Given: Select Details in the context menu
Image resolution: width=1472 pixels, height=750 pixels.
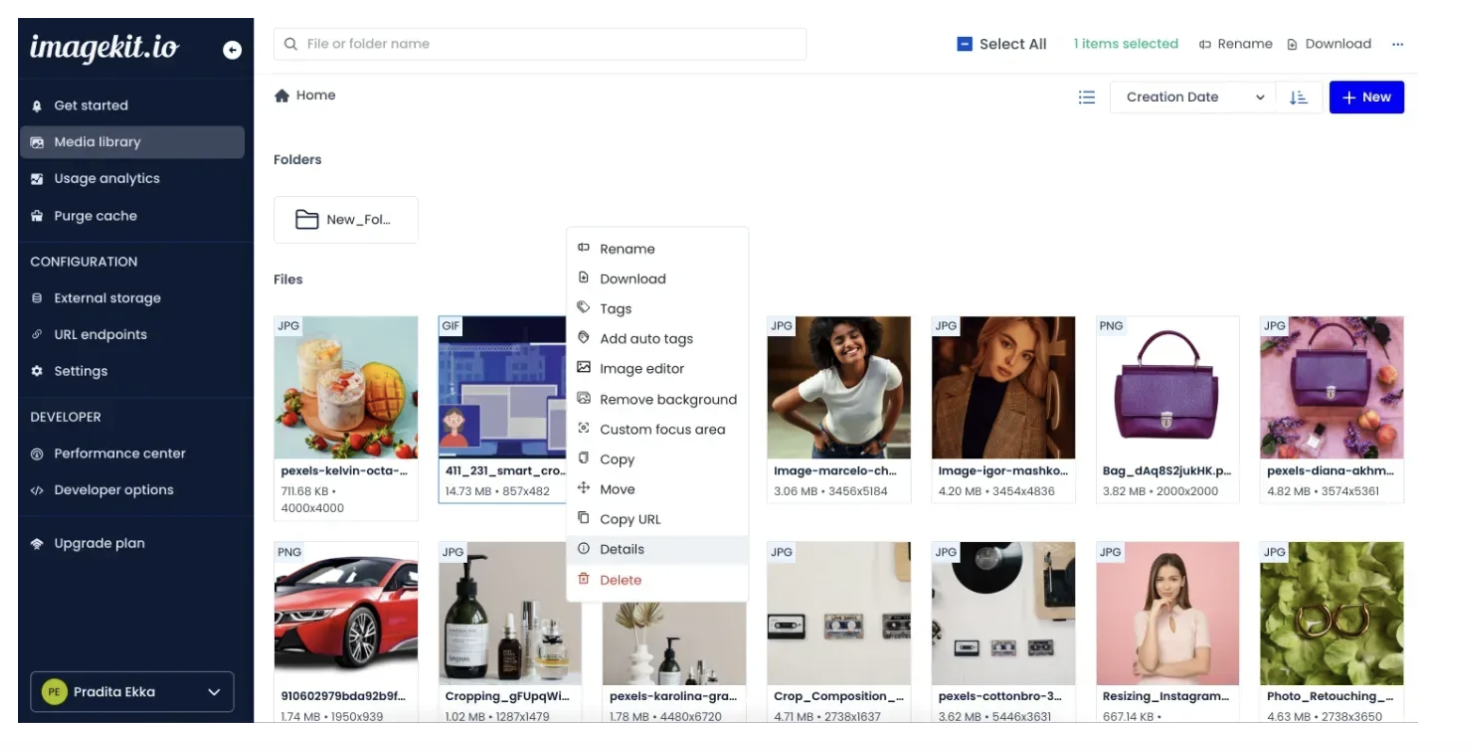Looking at the screenshot, I should pyautogui.click(x=621, y=549).
